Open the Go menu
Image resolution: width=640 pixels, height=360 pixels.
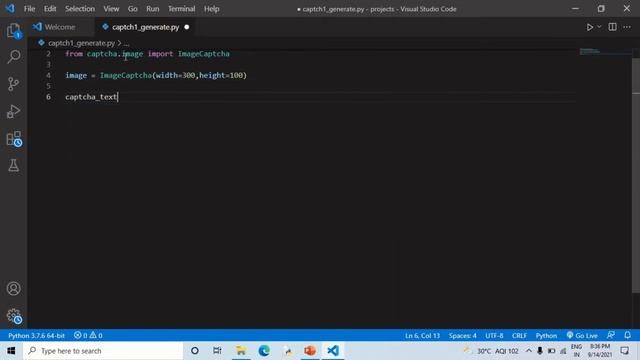(x=133, y=9)
